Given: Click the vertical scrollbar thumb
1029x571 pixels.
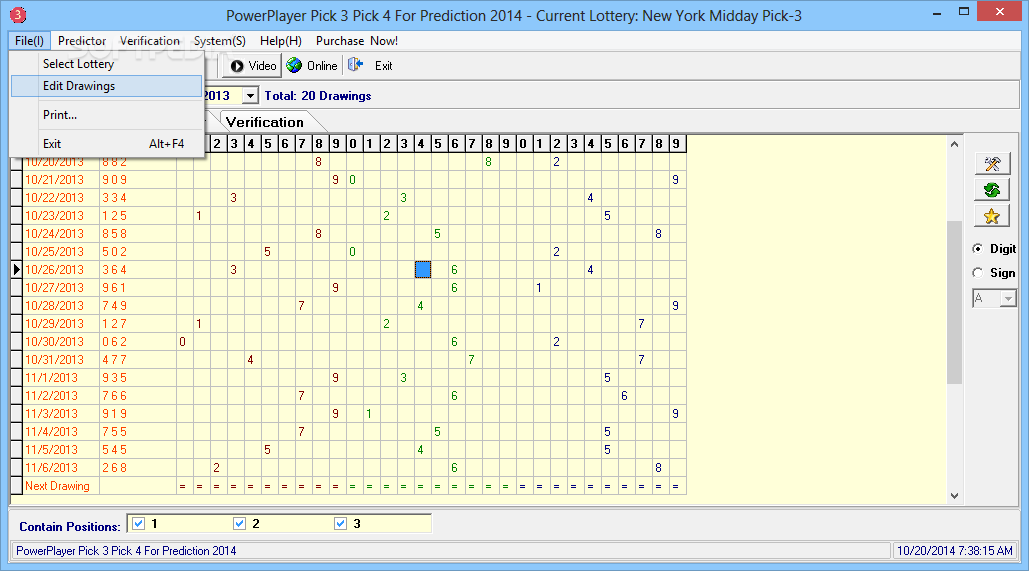Looking at the screenshot, I should (954, 302).
